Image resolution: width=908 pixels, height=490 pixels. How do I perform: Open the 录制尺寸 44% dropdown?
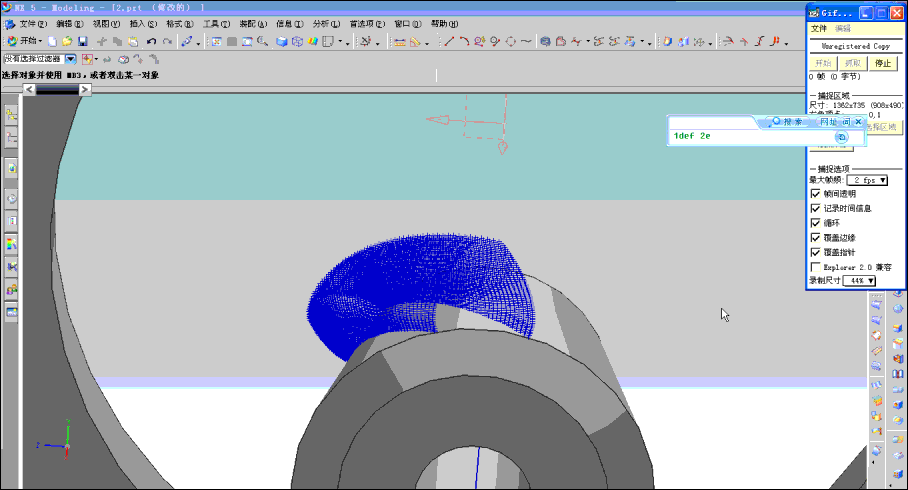click(x=859, y=280)
